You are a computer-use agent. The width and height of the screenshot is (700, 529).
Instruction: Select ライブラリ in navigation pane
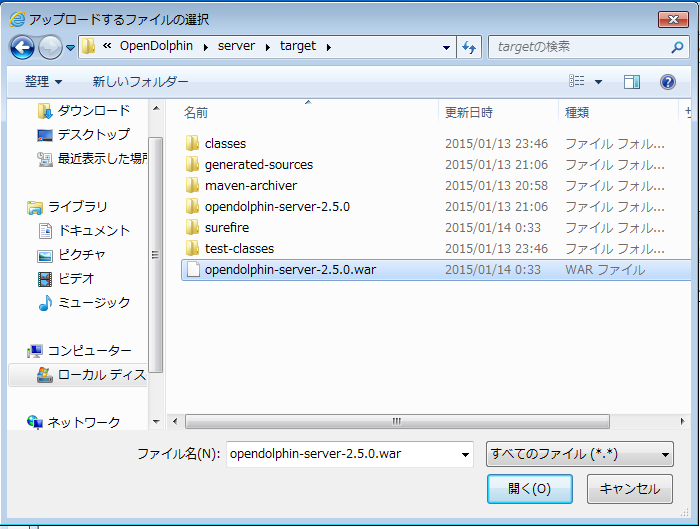point(67,207)
